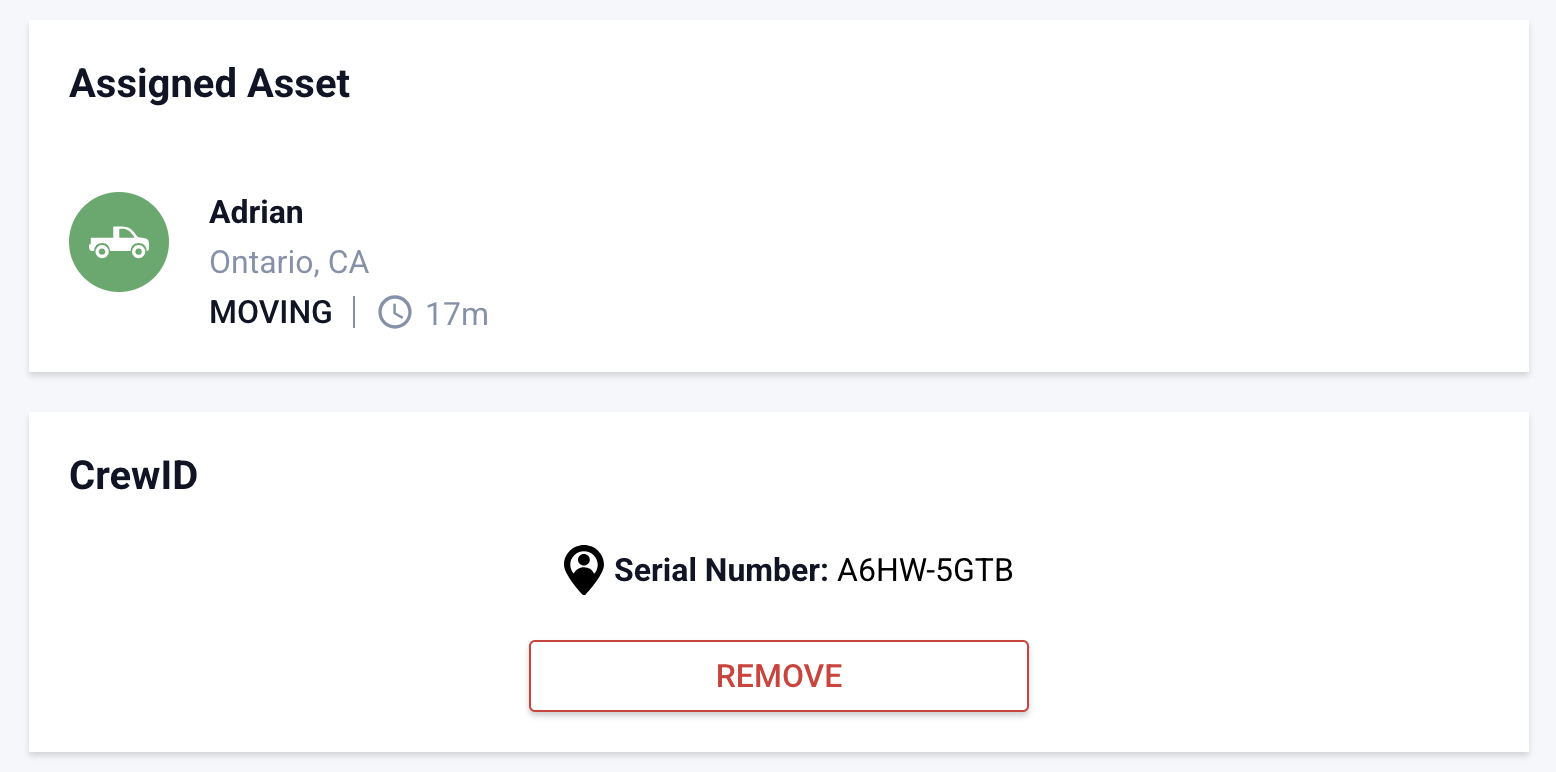Click the 17m duration text
This screenshot has height=772, width=1556.
457,312
